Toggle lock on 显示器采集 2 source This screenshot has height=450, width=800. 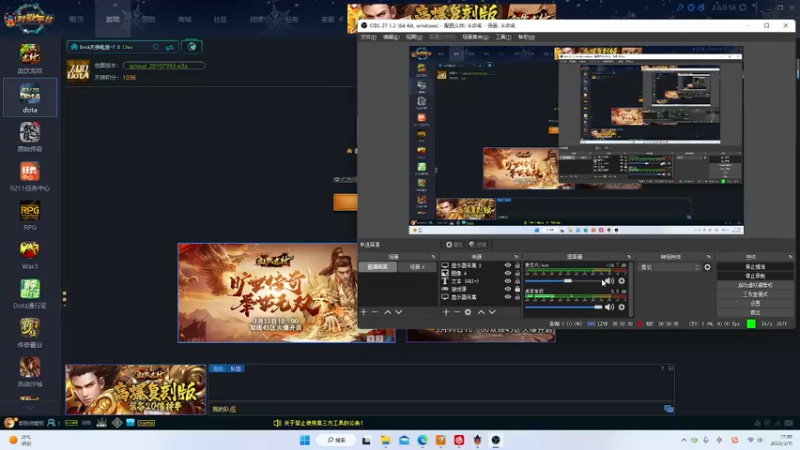point(517,265)
